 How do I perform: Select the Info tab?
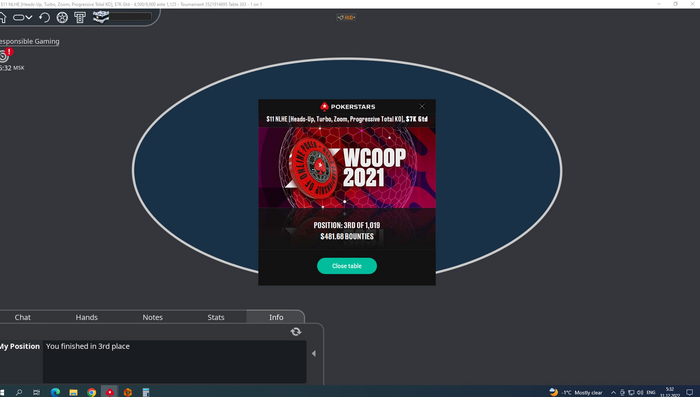[276, 317]
